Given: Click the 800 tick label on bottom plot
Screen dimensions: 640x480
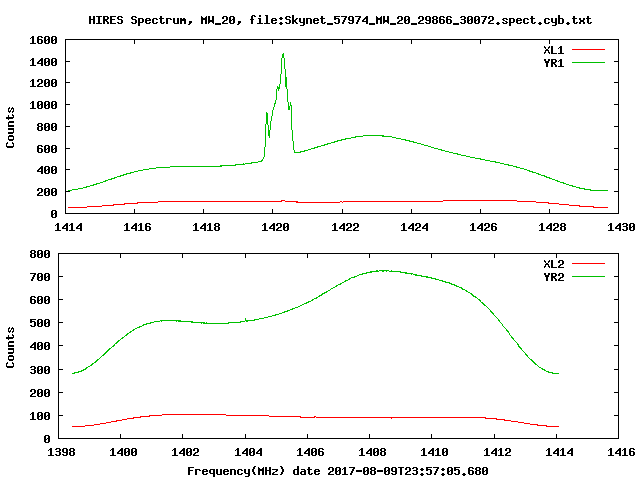Looking at the screenshot, I should pyautogui.click(x=40, y=254).
